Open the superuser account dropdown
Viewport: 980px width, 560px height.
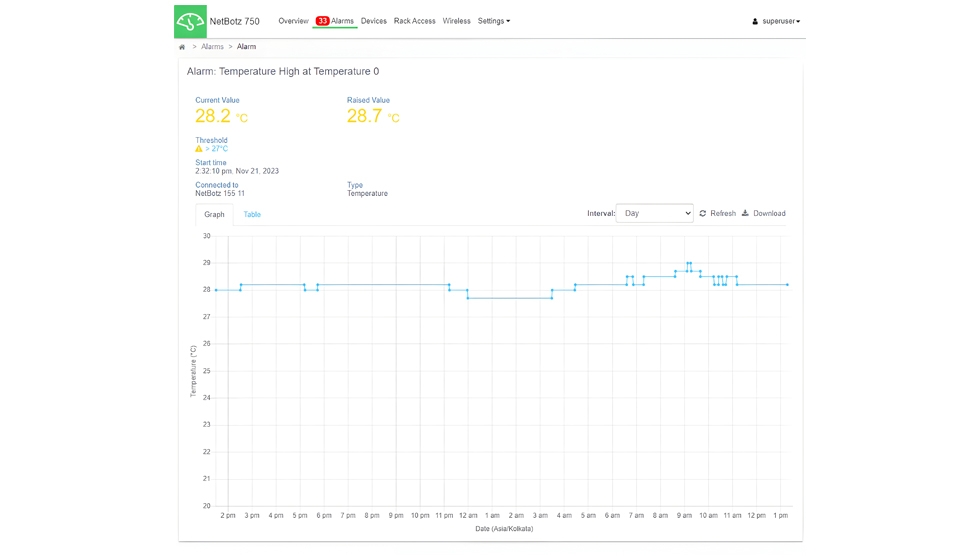point(780,21)
